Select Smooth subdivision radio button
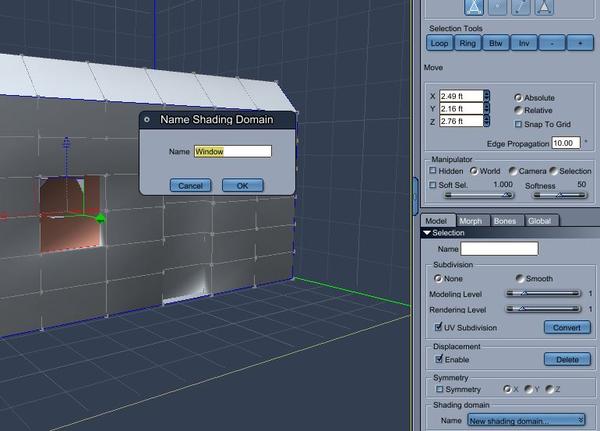This screenshot has width=600, height=431. click(519, 278)
